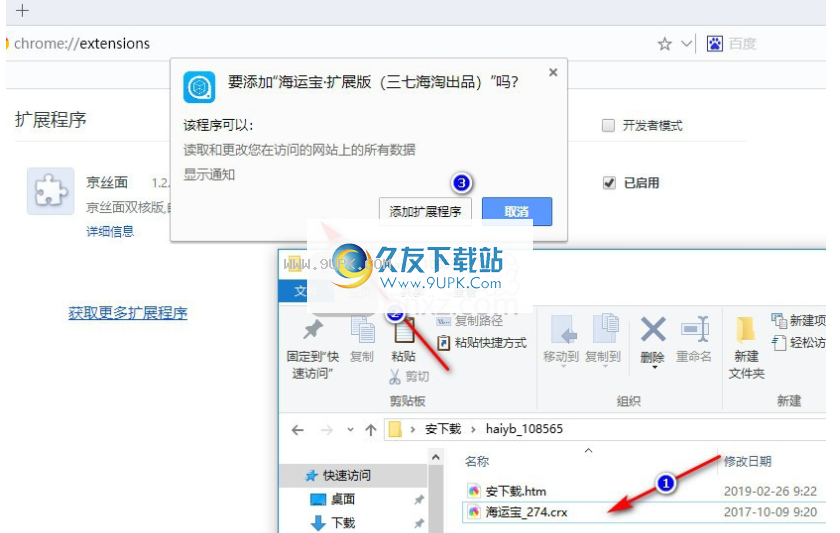Click the 复制到 ribbon icon

coord(604,328)
